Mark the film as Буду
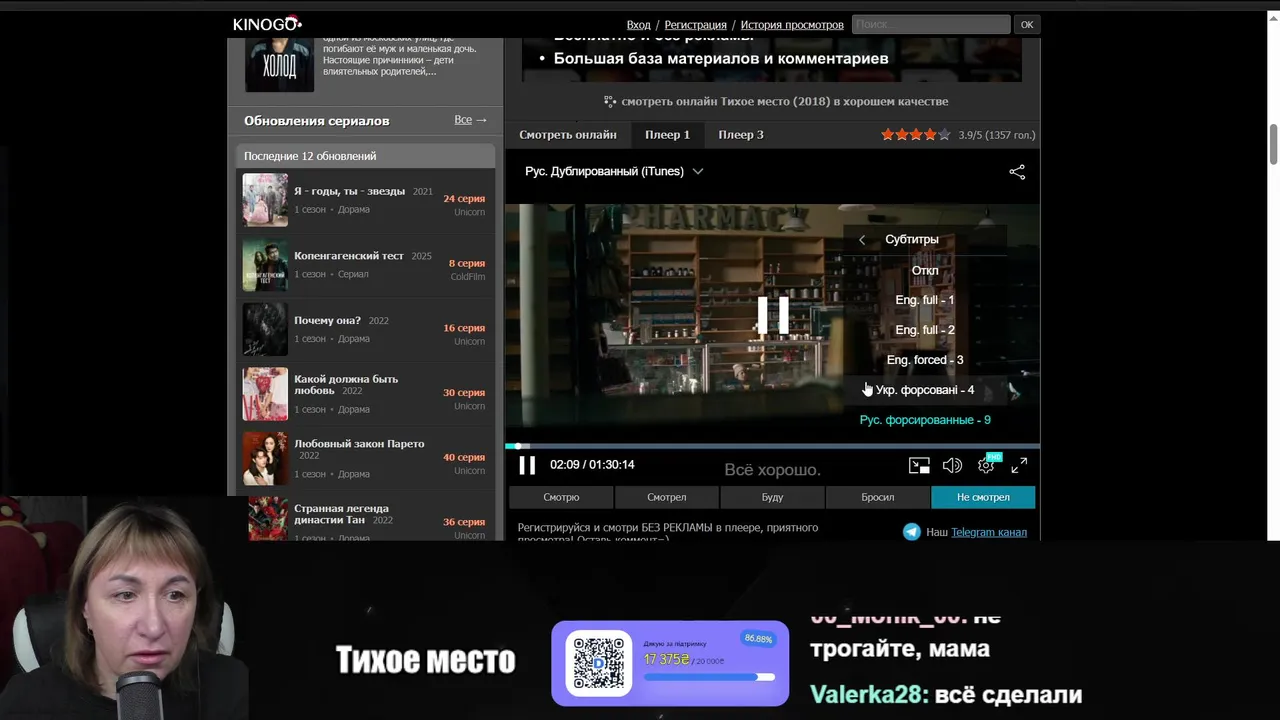 [772, 497]
